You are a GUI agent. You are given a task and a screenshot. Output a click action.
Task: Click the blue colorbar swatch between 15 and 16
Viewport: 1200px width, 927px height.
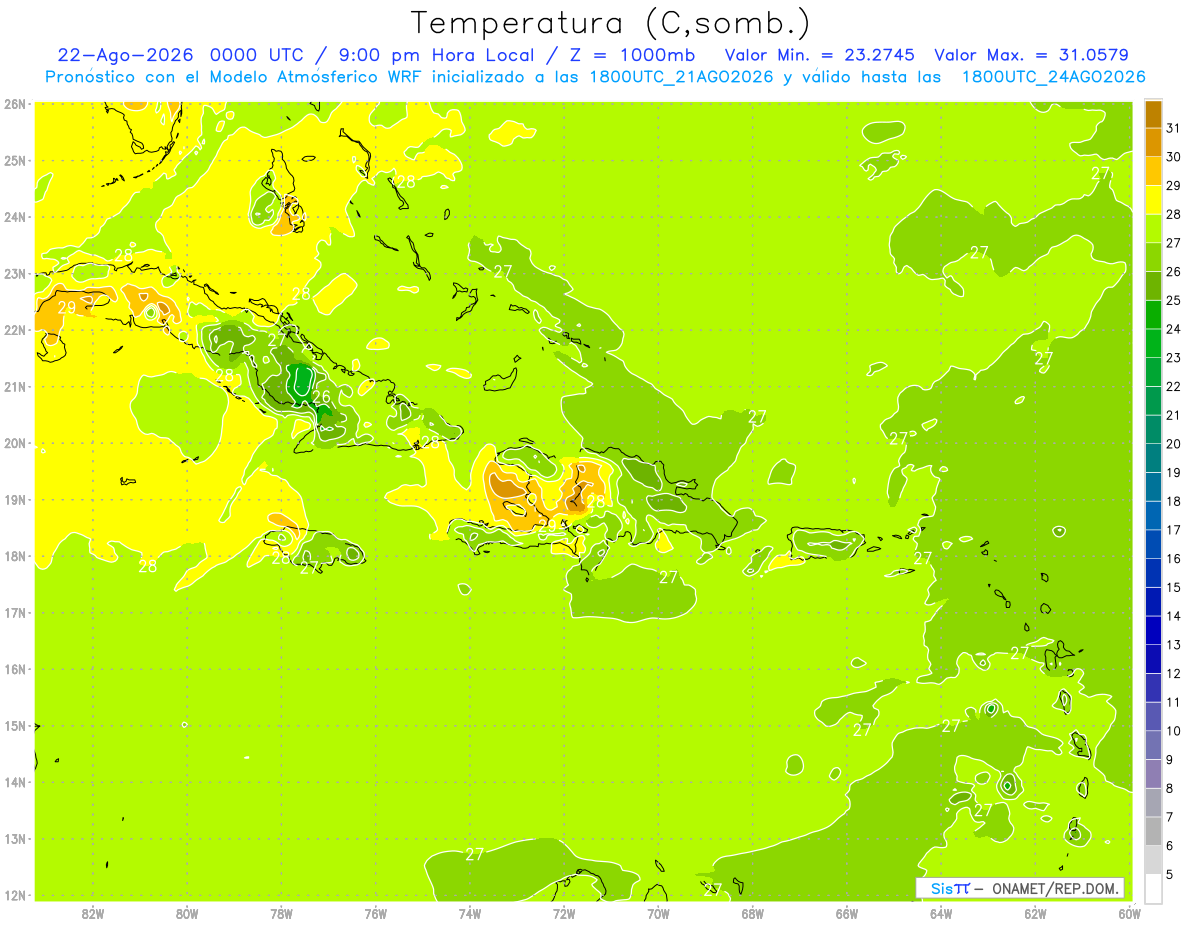pyautogui.click(x=1153, y=573)
